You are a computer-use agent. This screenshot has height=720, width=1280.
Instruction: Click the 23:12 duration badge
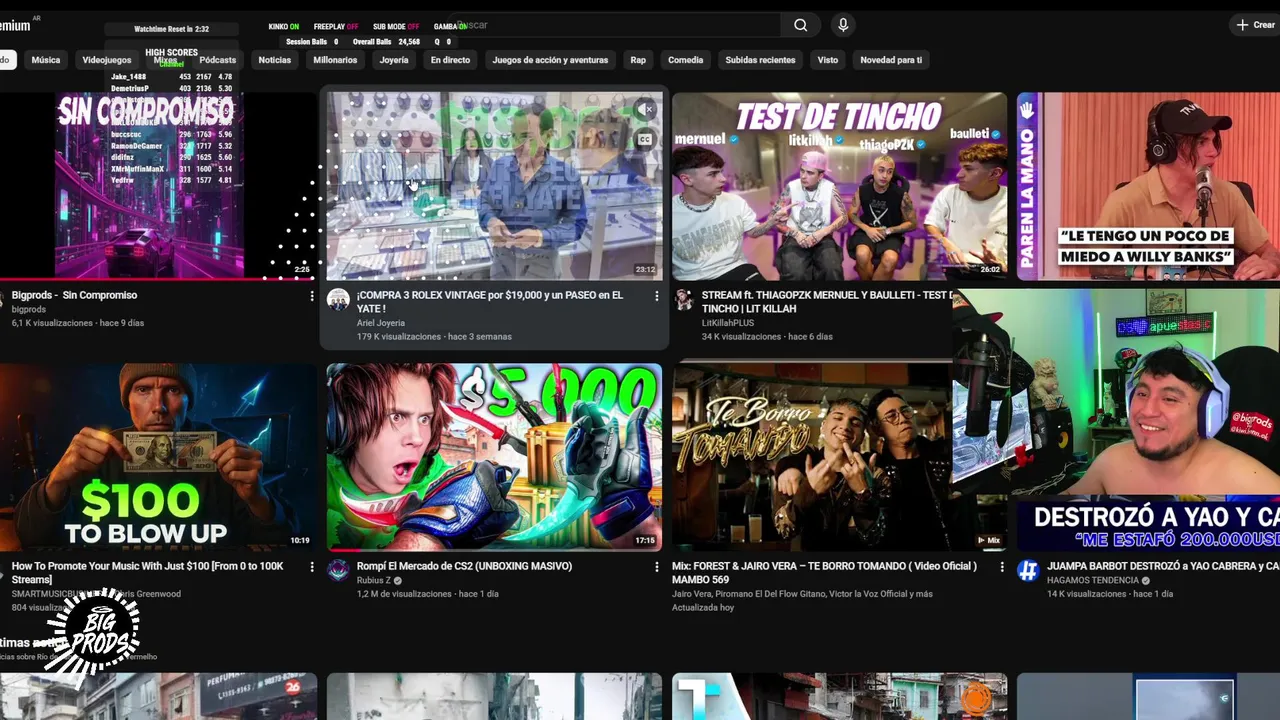click(645, 270)
